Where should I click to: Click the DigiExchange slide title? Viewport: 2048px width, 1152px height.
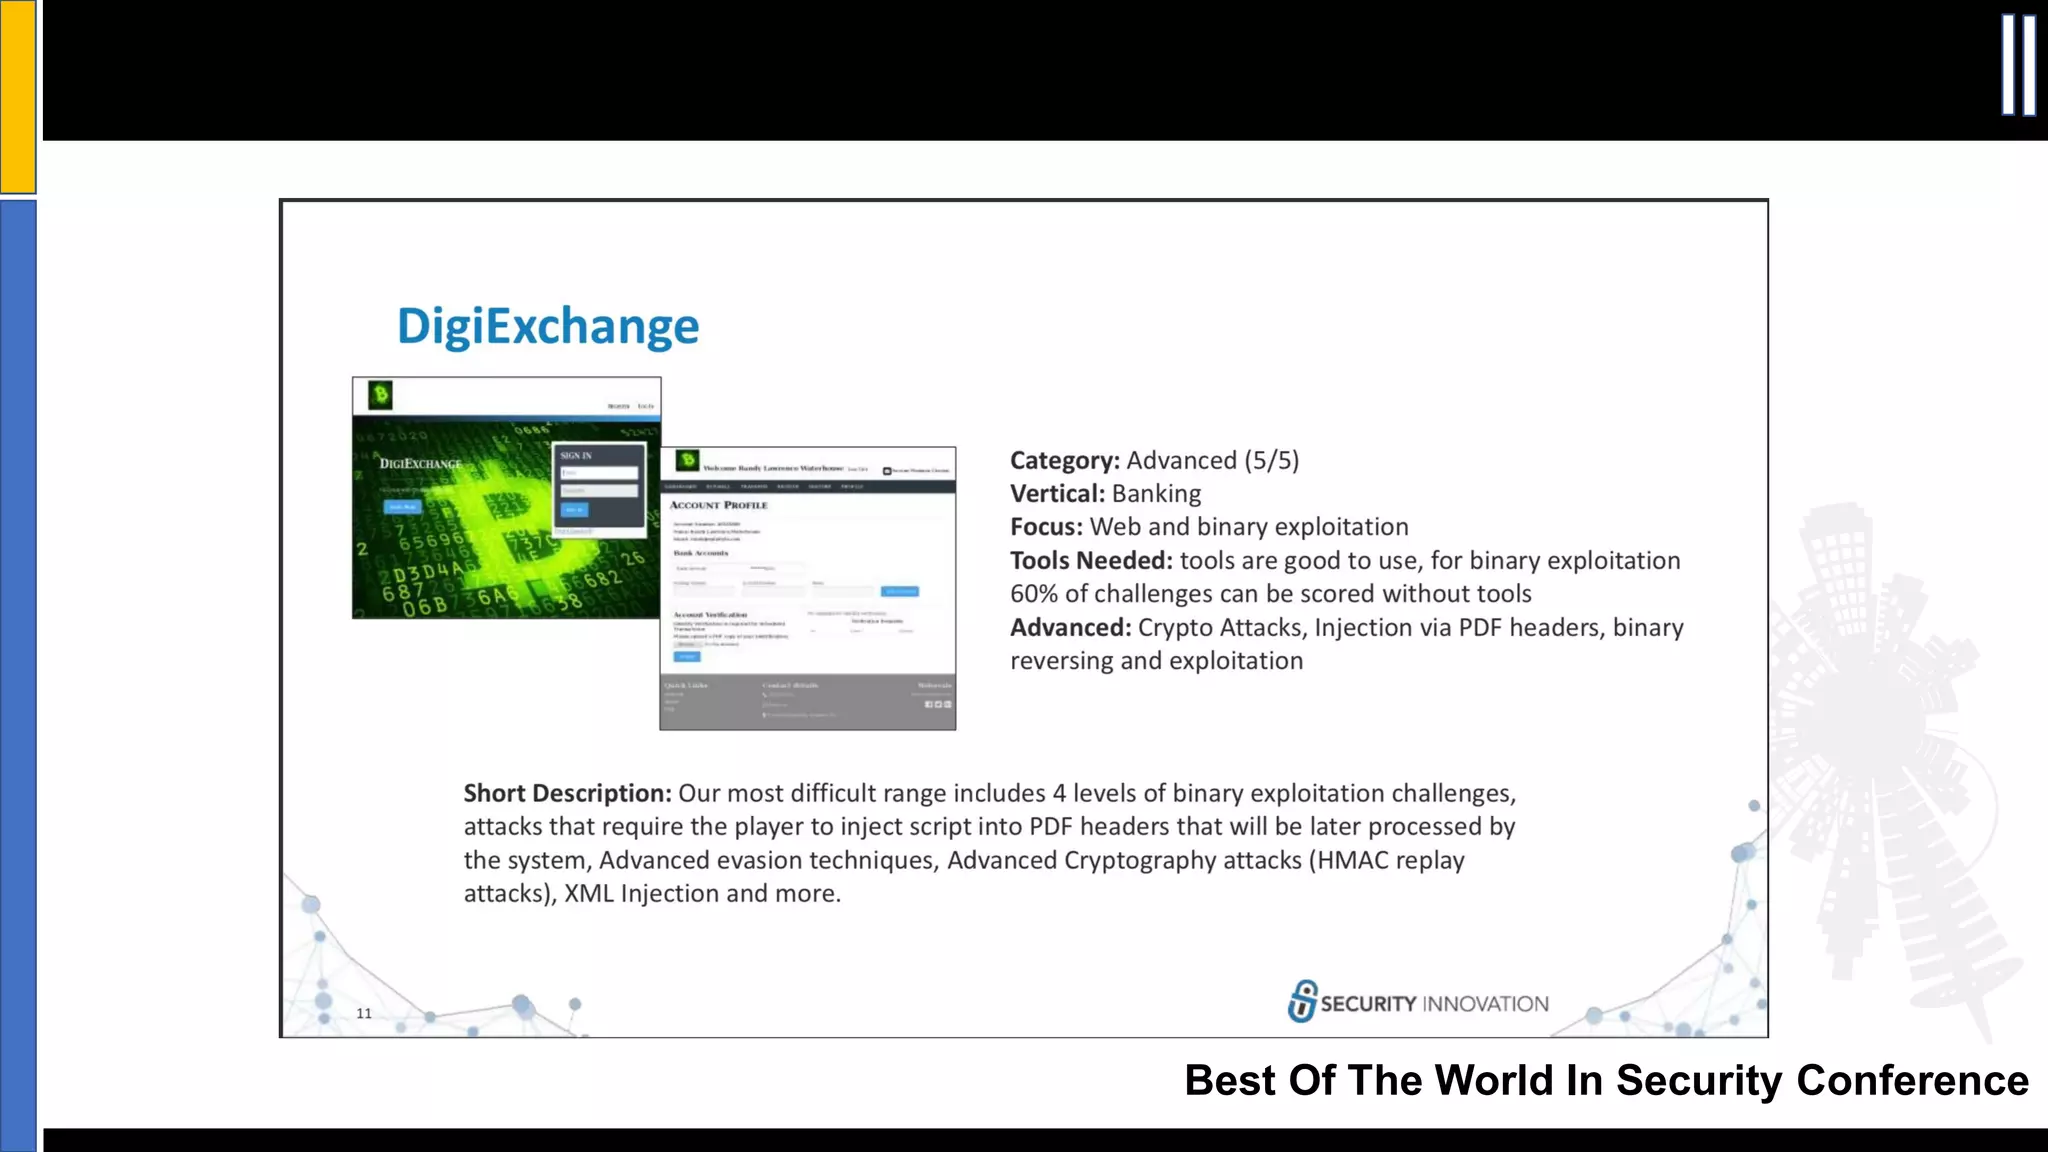coord(548,326)
